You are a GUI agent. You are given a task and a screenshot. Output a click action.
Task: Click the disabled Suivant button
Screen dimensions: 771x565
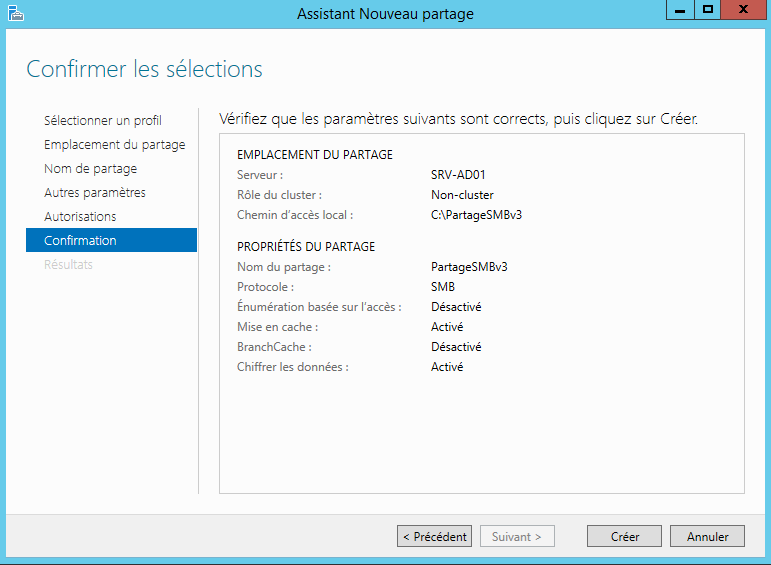click(x=517, y=537)
